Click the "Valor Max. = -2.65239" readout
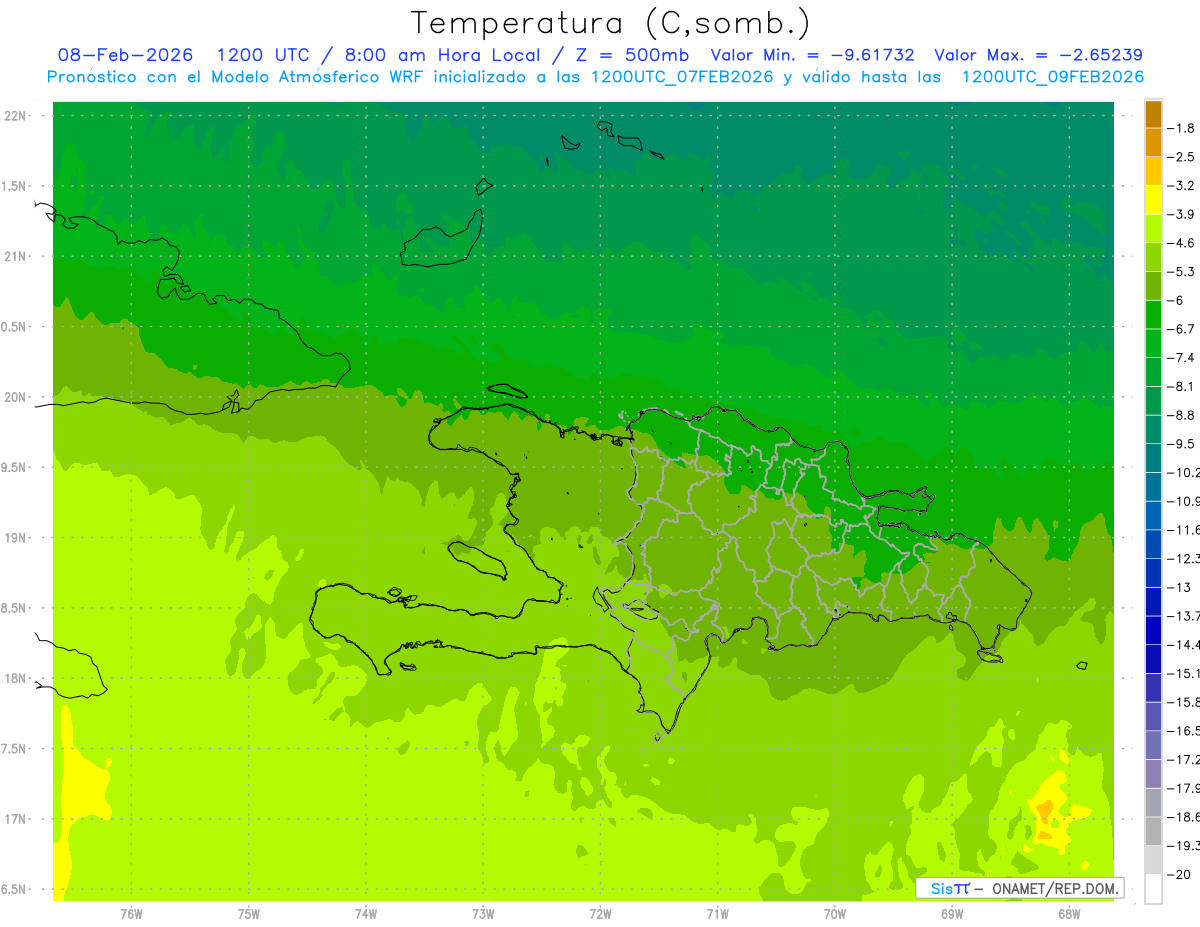1200x927 pixels. coord(1038,55)
